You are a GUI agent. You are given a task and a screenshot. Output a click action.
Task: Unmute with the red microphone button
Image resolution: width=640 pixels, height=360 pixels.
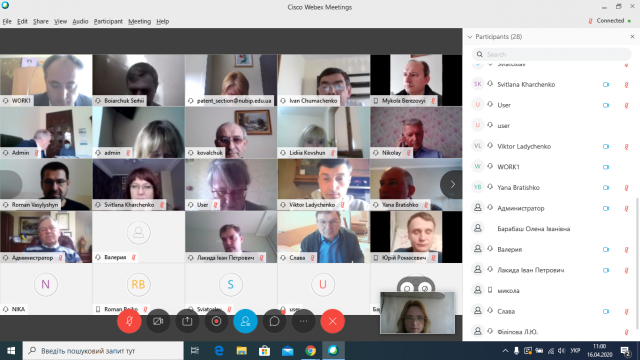(x=129, y=321)
